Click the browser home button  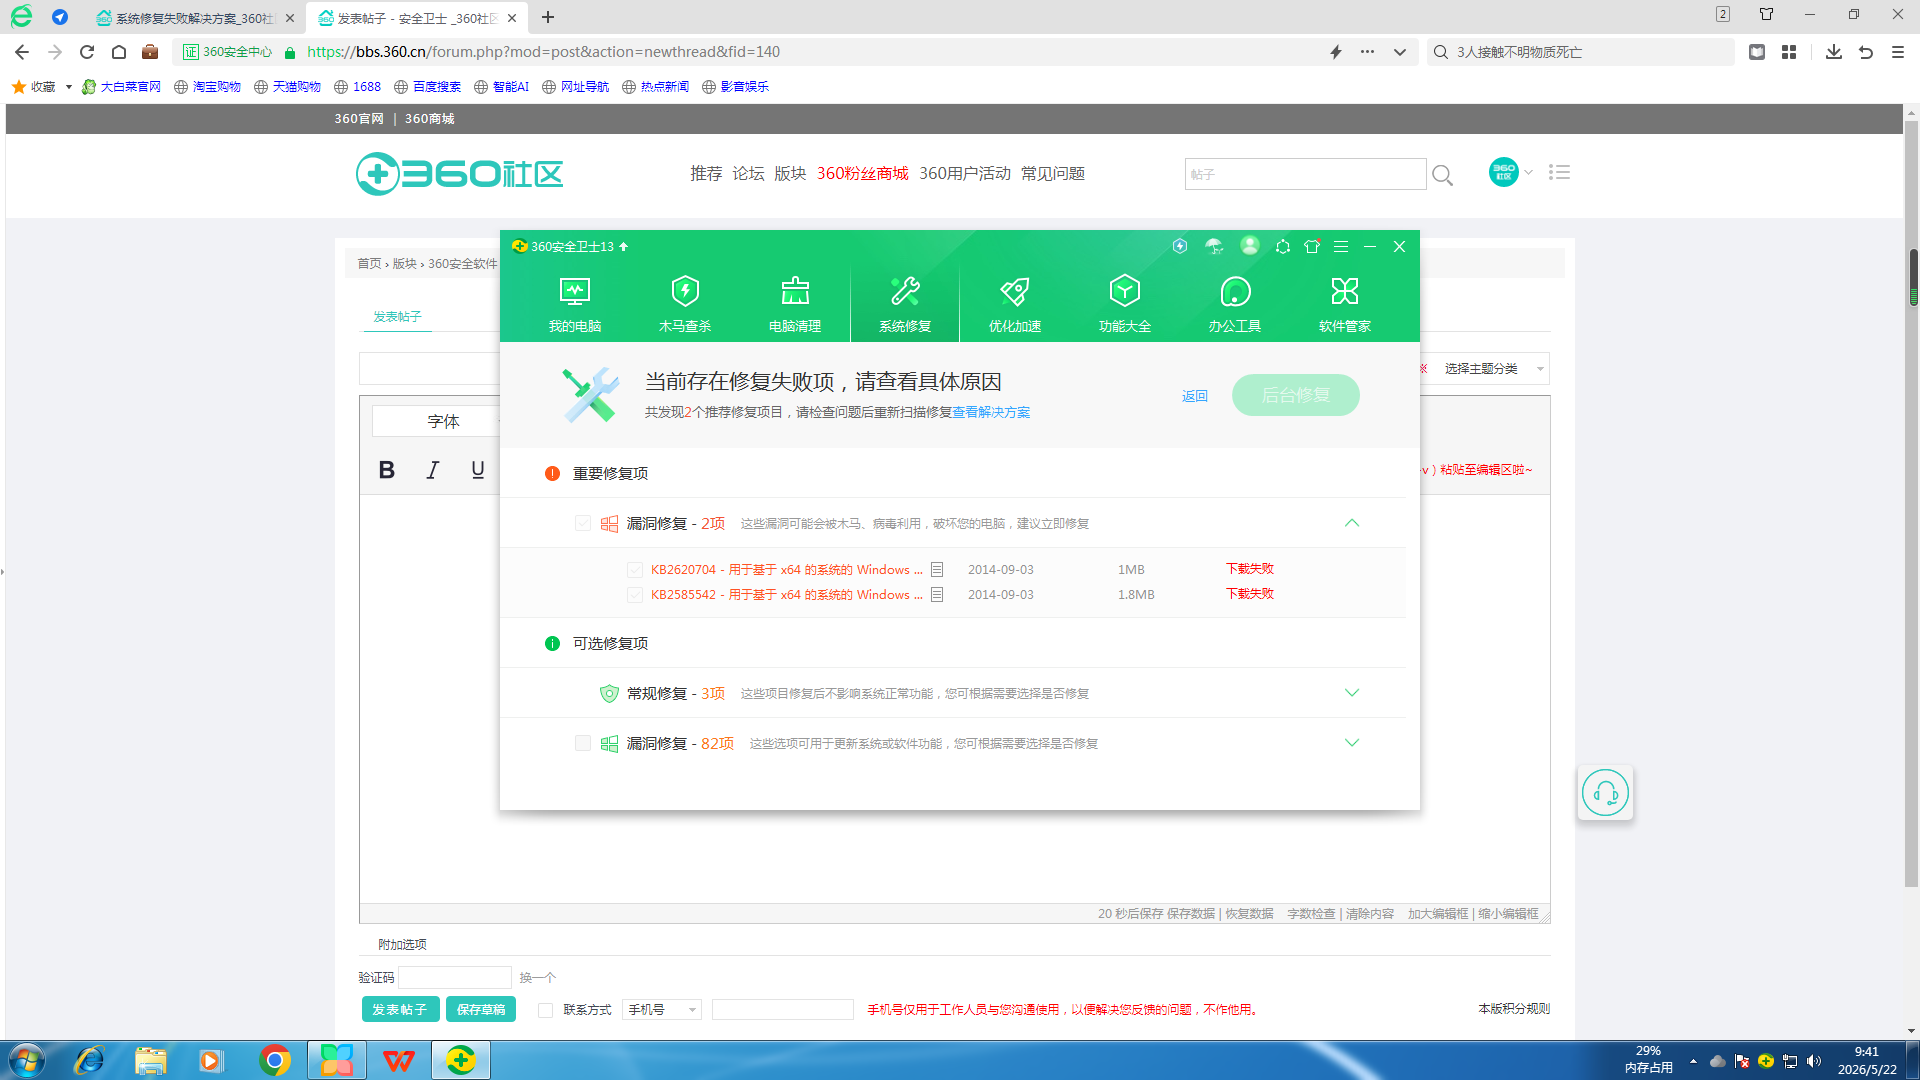click(x=119, y=52)
